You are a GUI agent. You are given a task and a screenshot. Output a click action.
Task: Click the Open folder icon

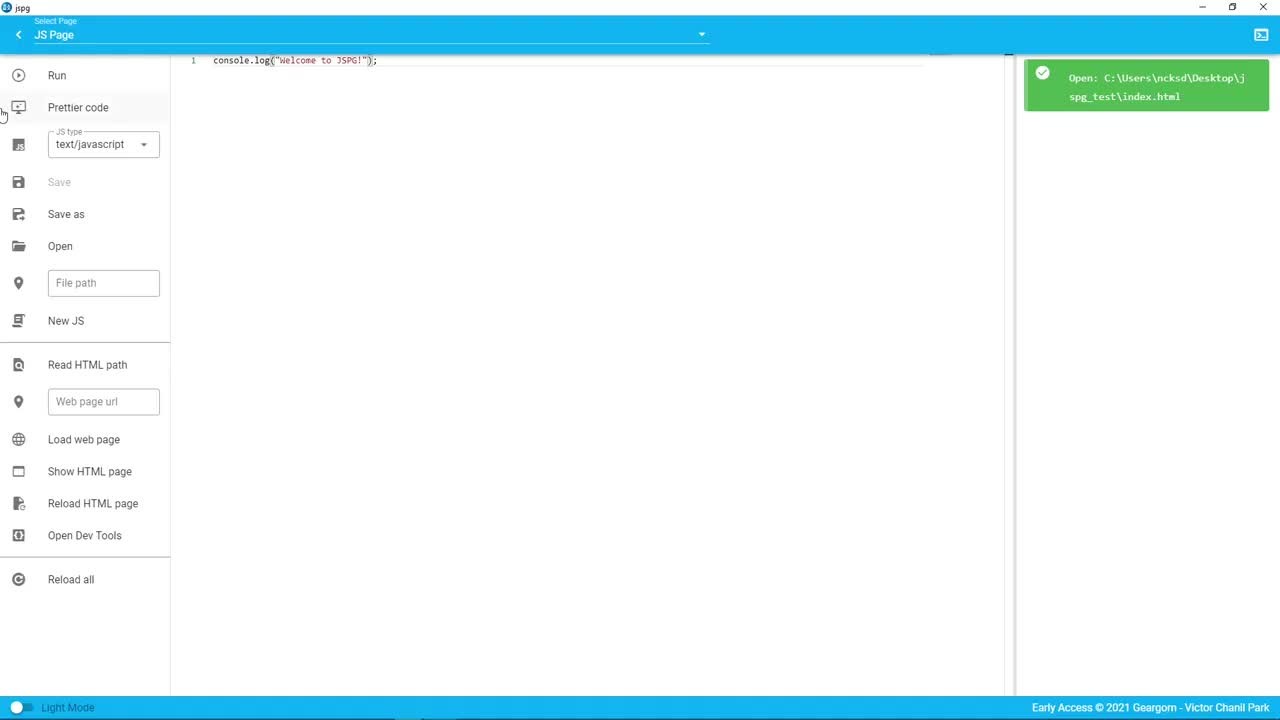[18, 246]
